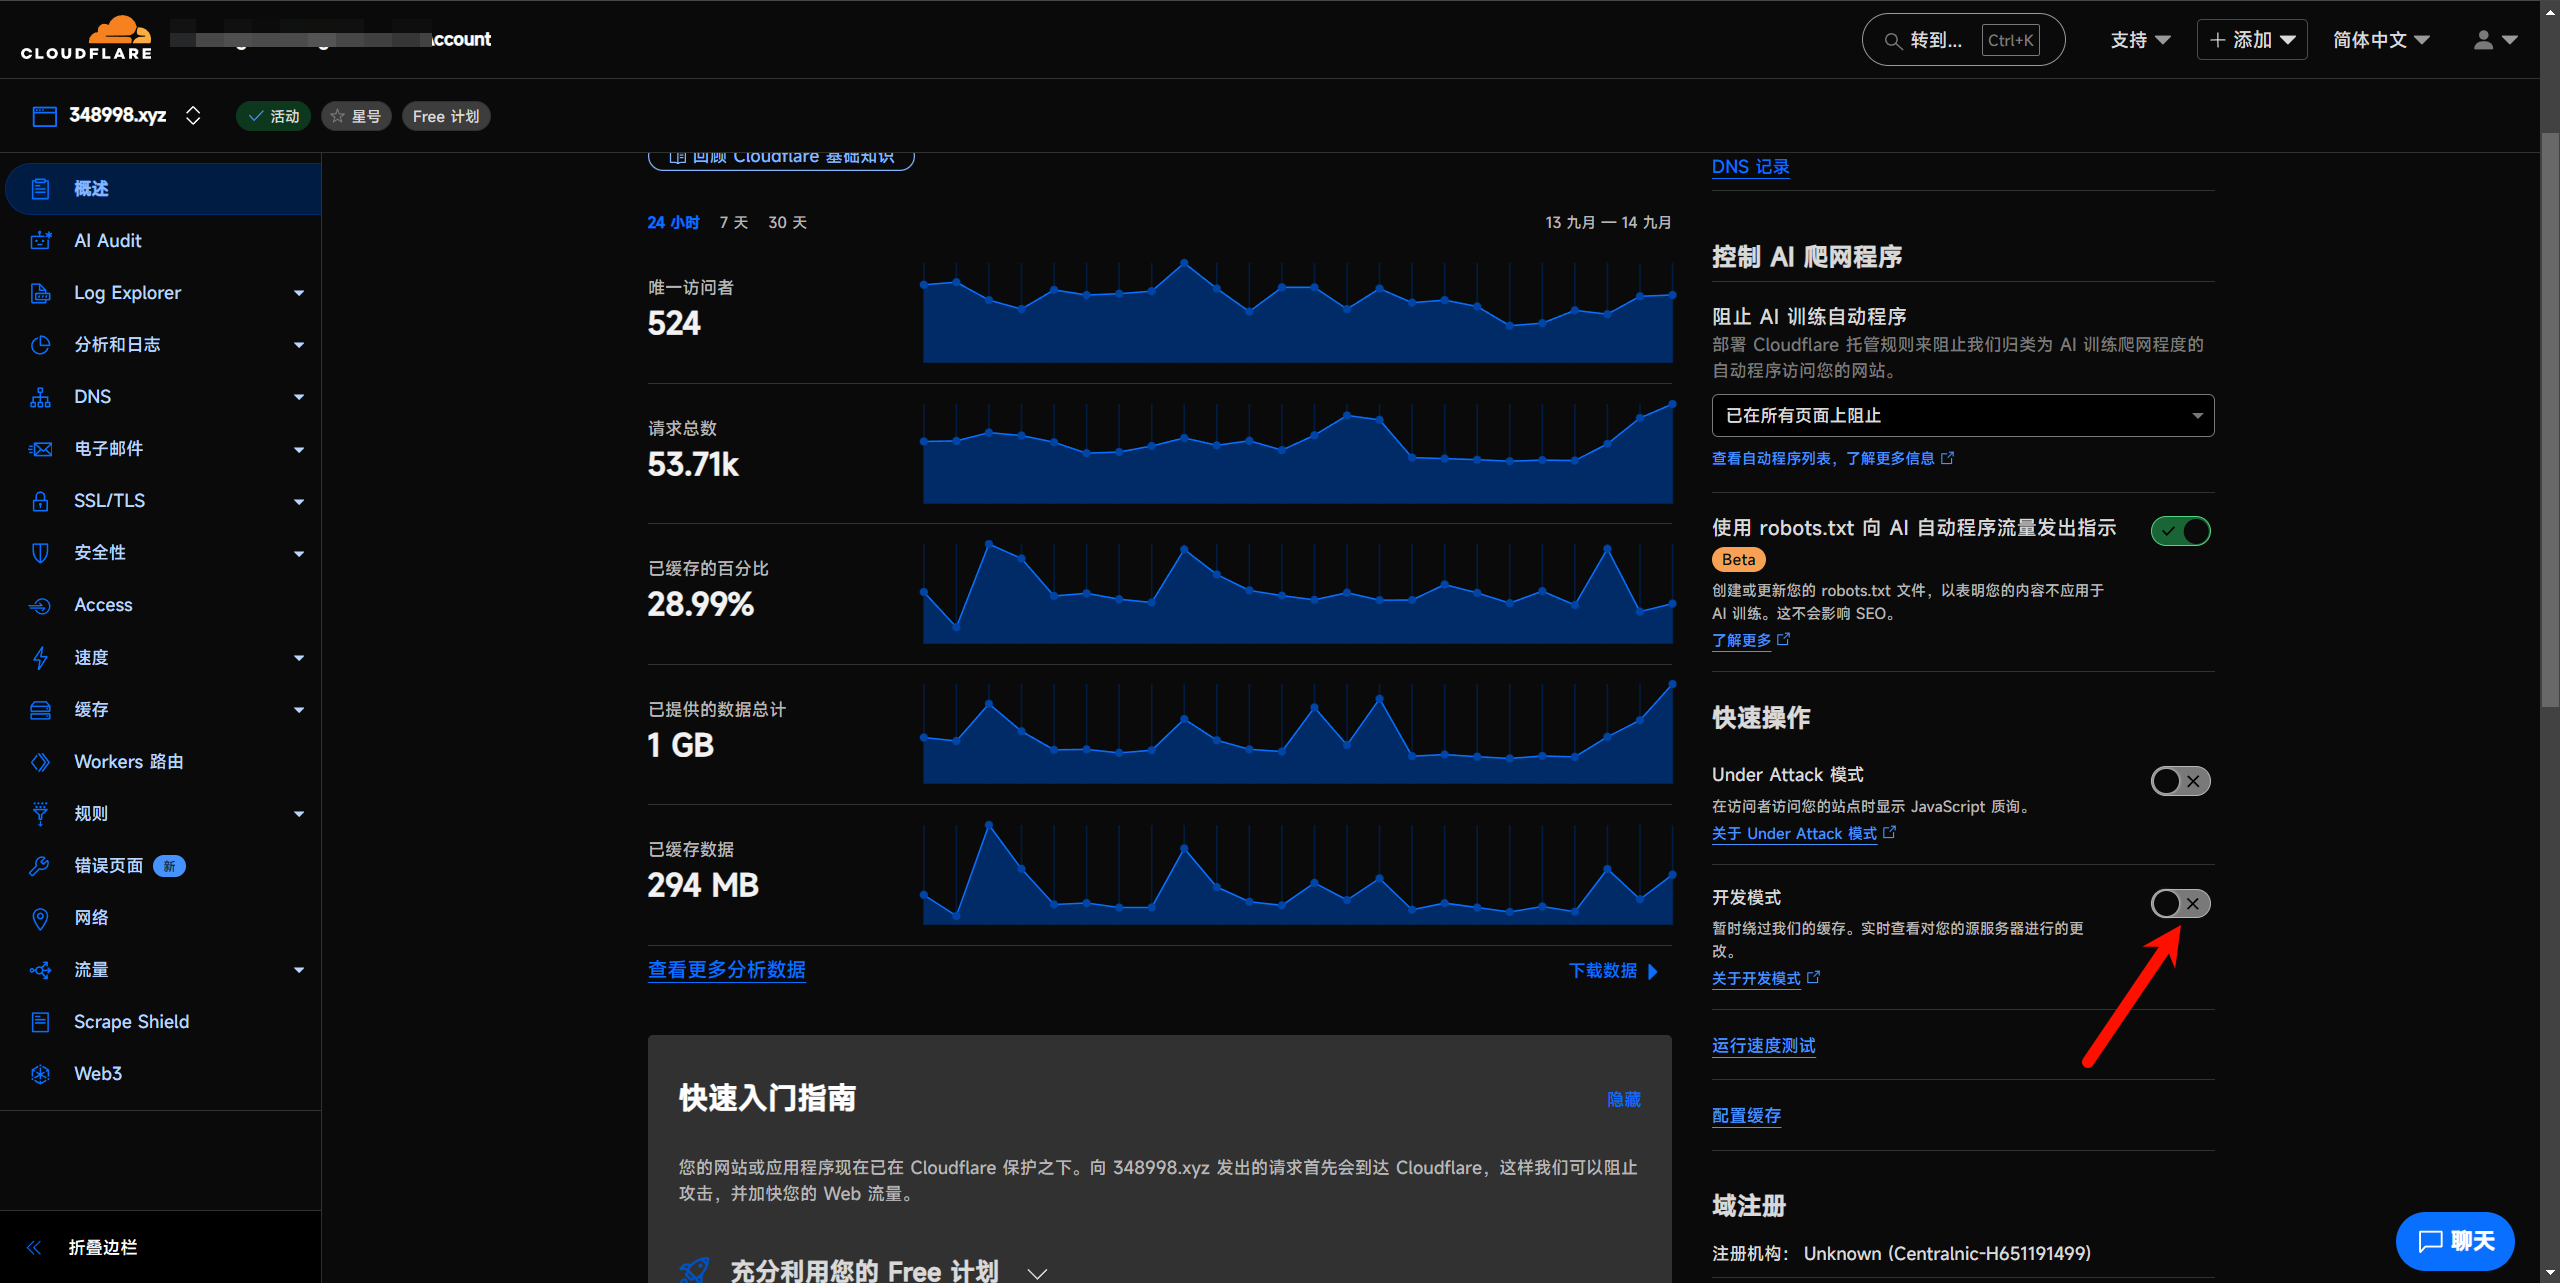Open the 简体中文 language dropdown
2560x1283 pixels.
click(2381, 40)
